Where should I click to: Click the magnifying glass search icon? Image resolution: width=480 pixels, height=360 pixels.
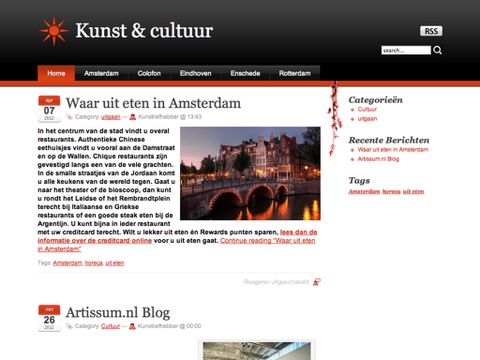pos(437,50)
